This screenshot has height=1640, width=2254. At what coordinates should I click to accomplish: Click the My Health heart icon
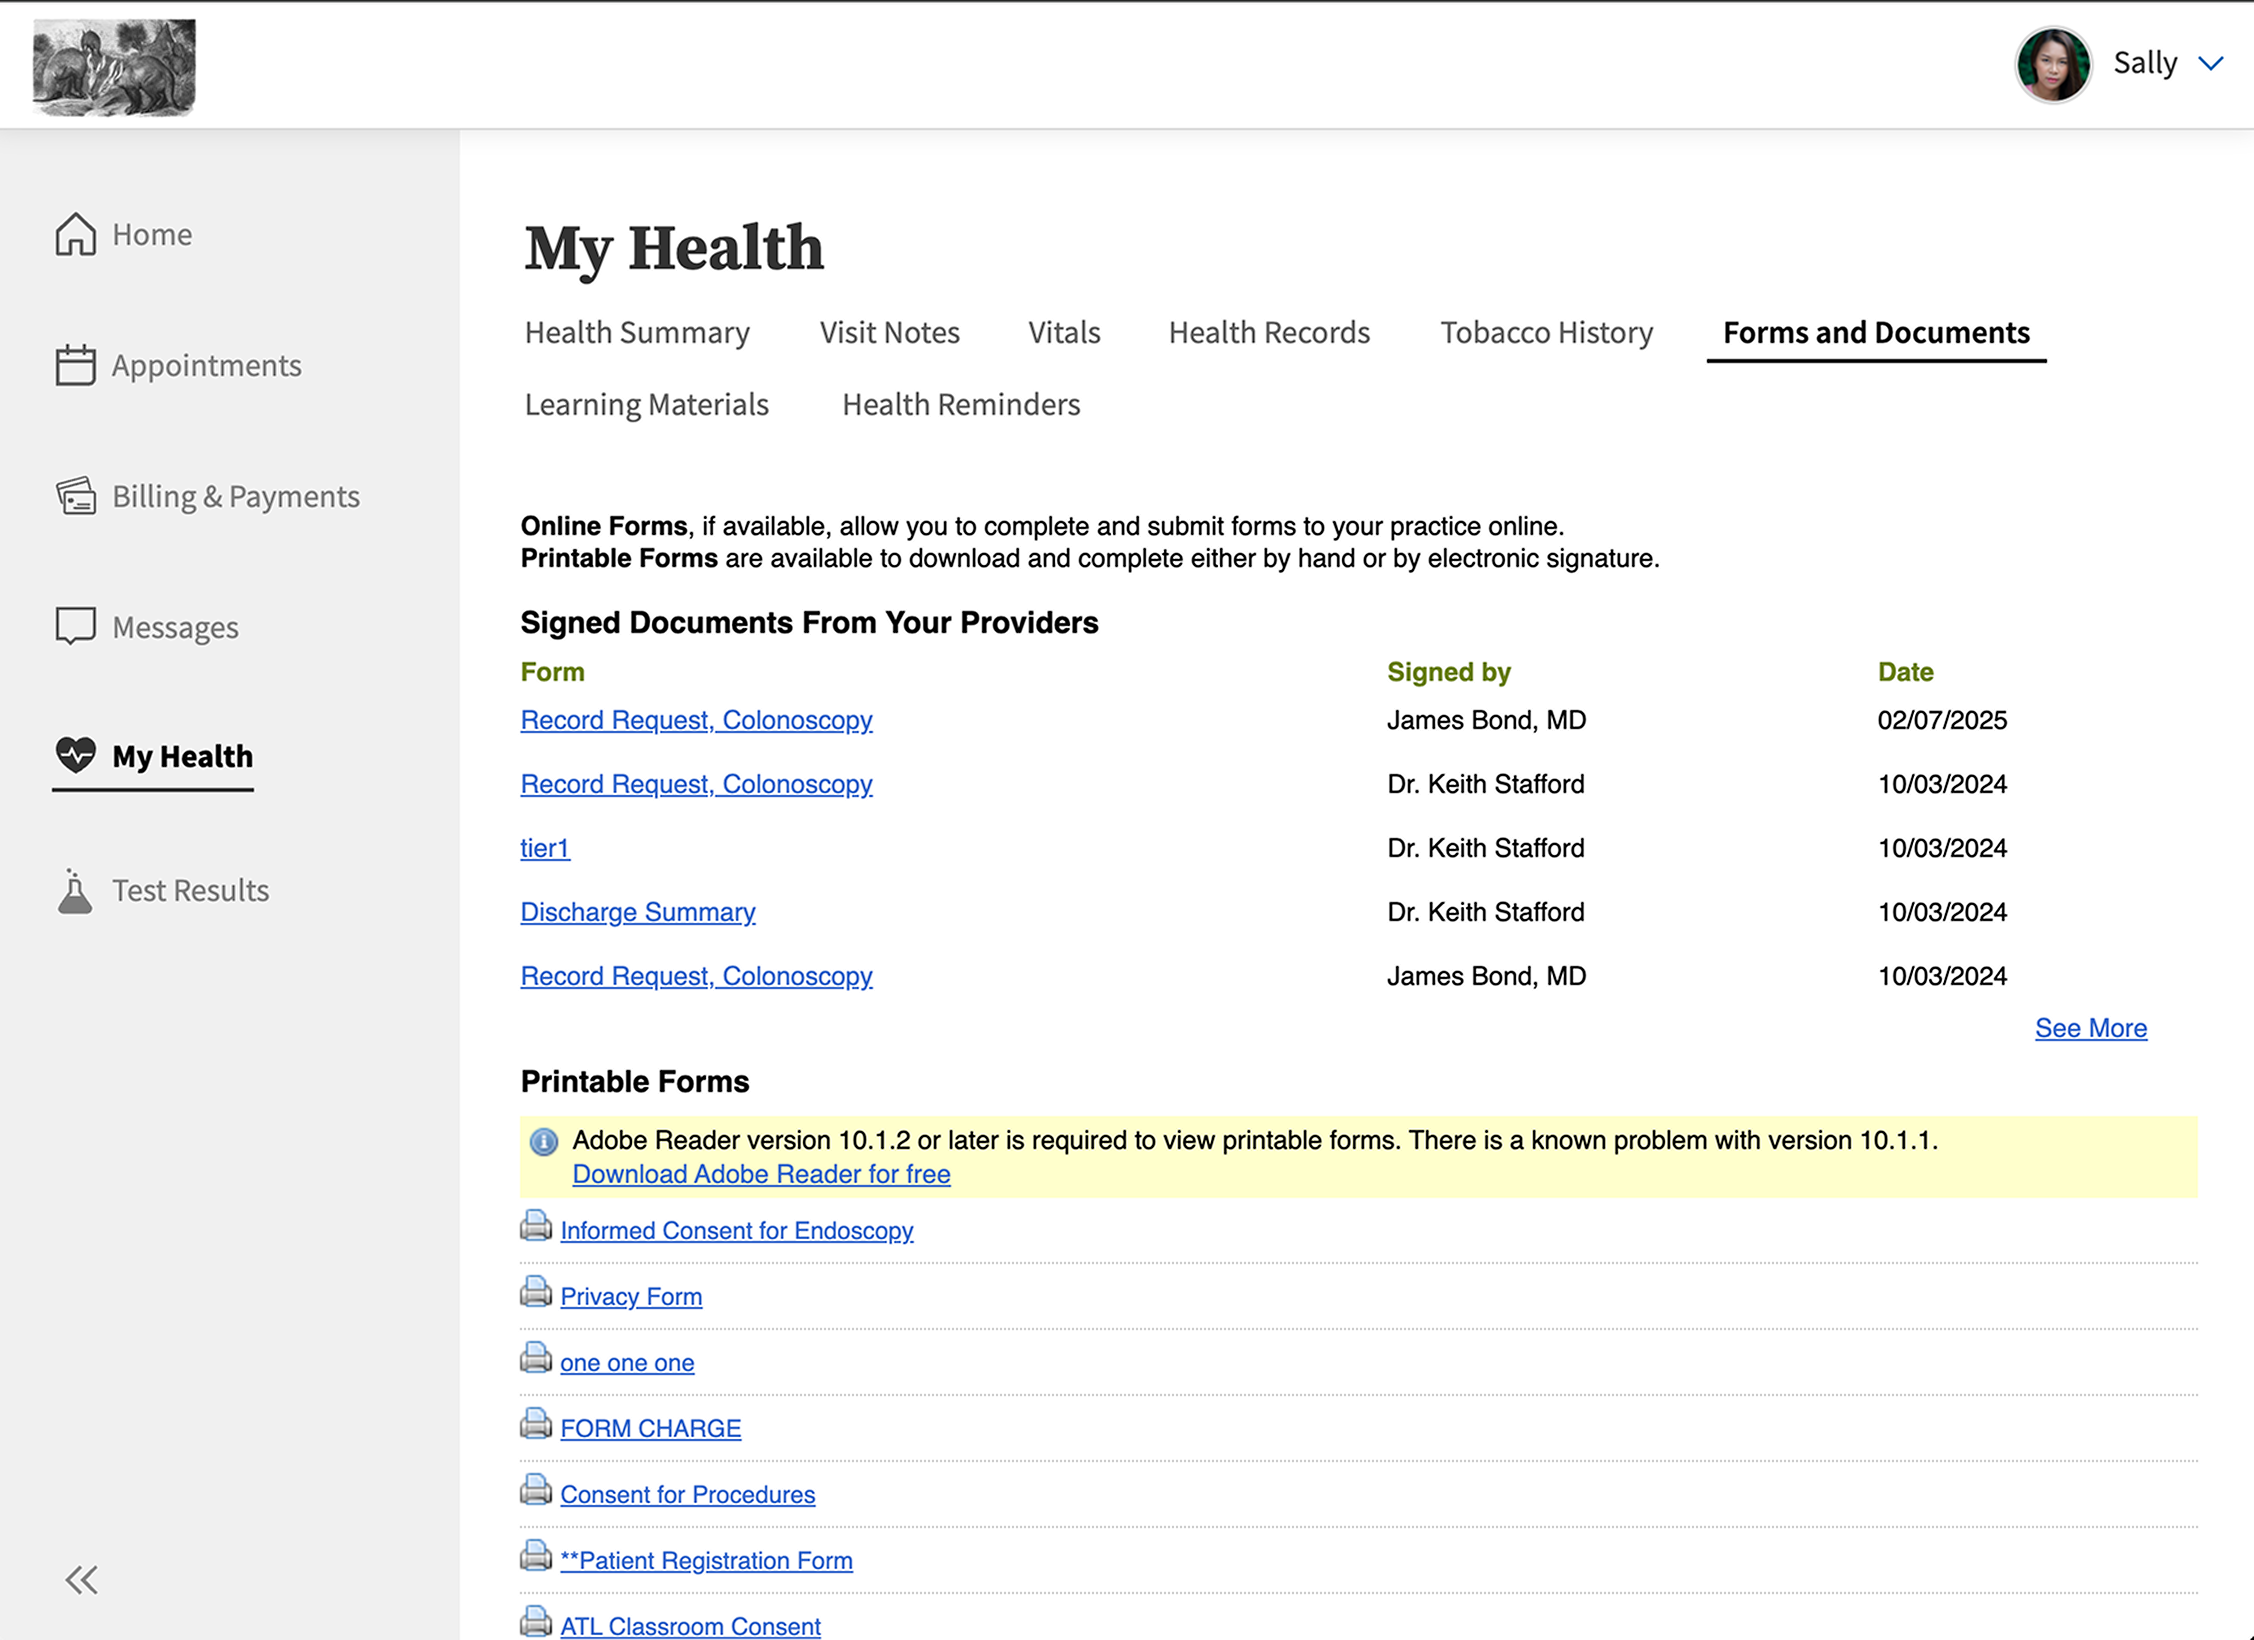[75, 755]
